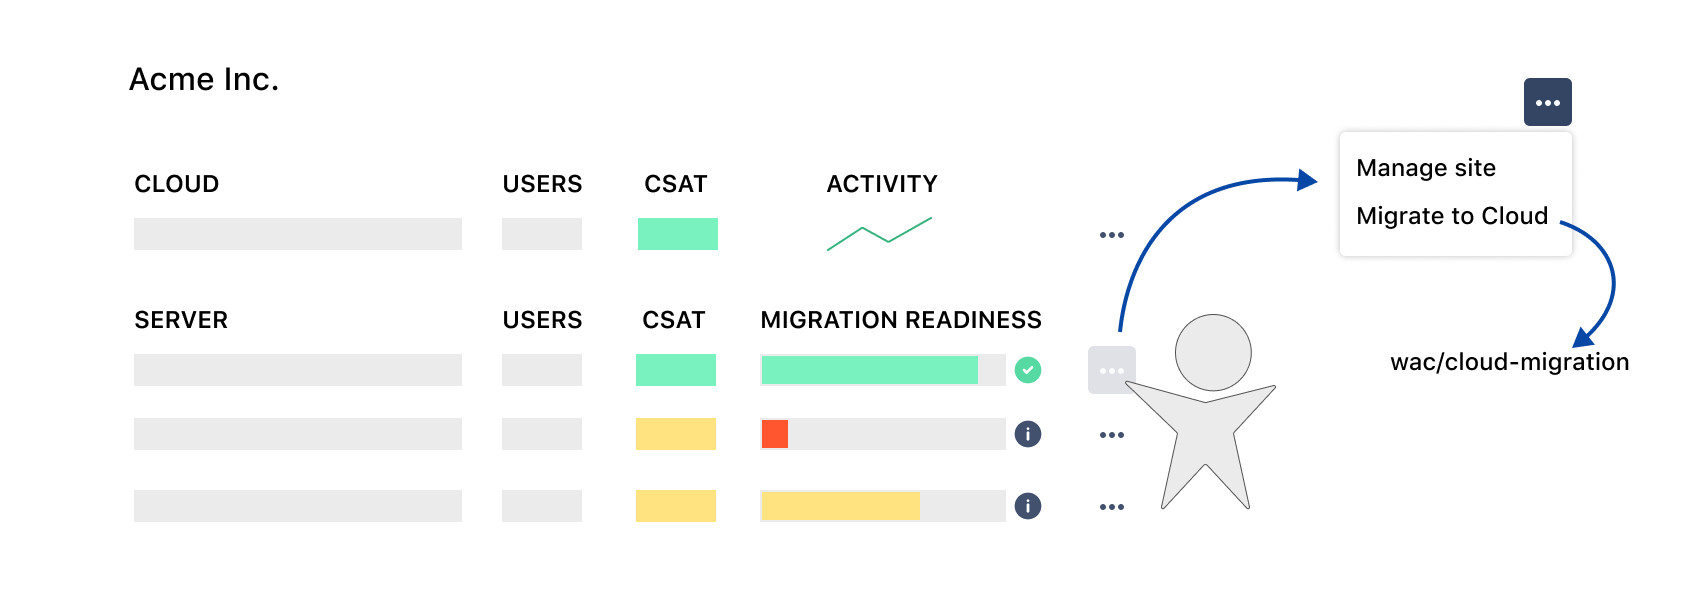1684x595 pixels.
Task: Click green CSAT swatch in Cloud row
Action: 678,234
